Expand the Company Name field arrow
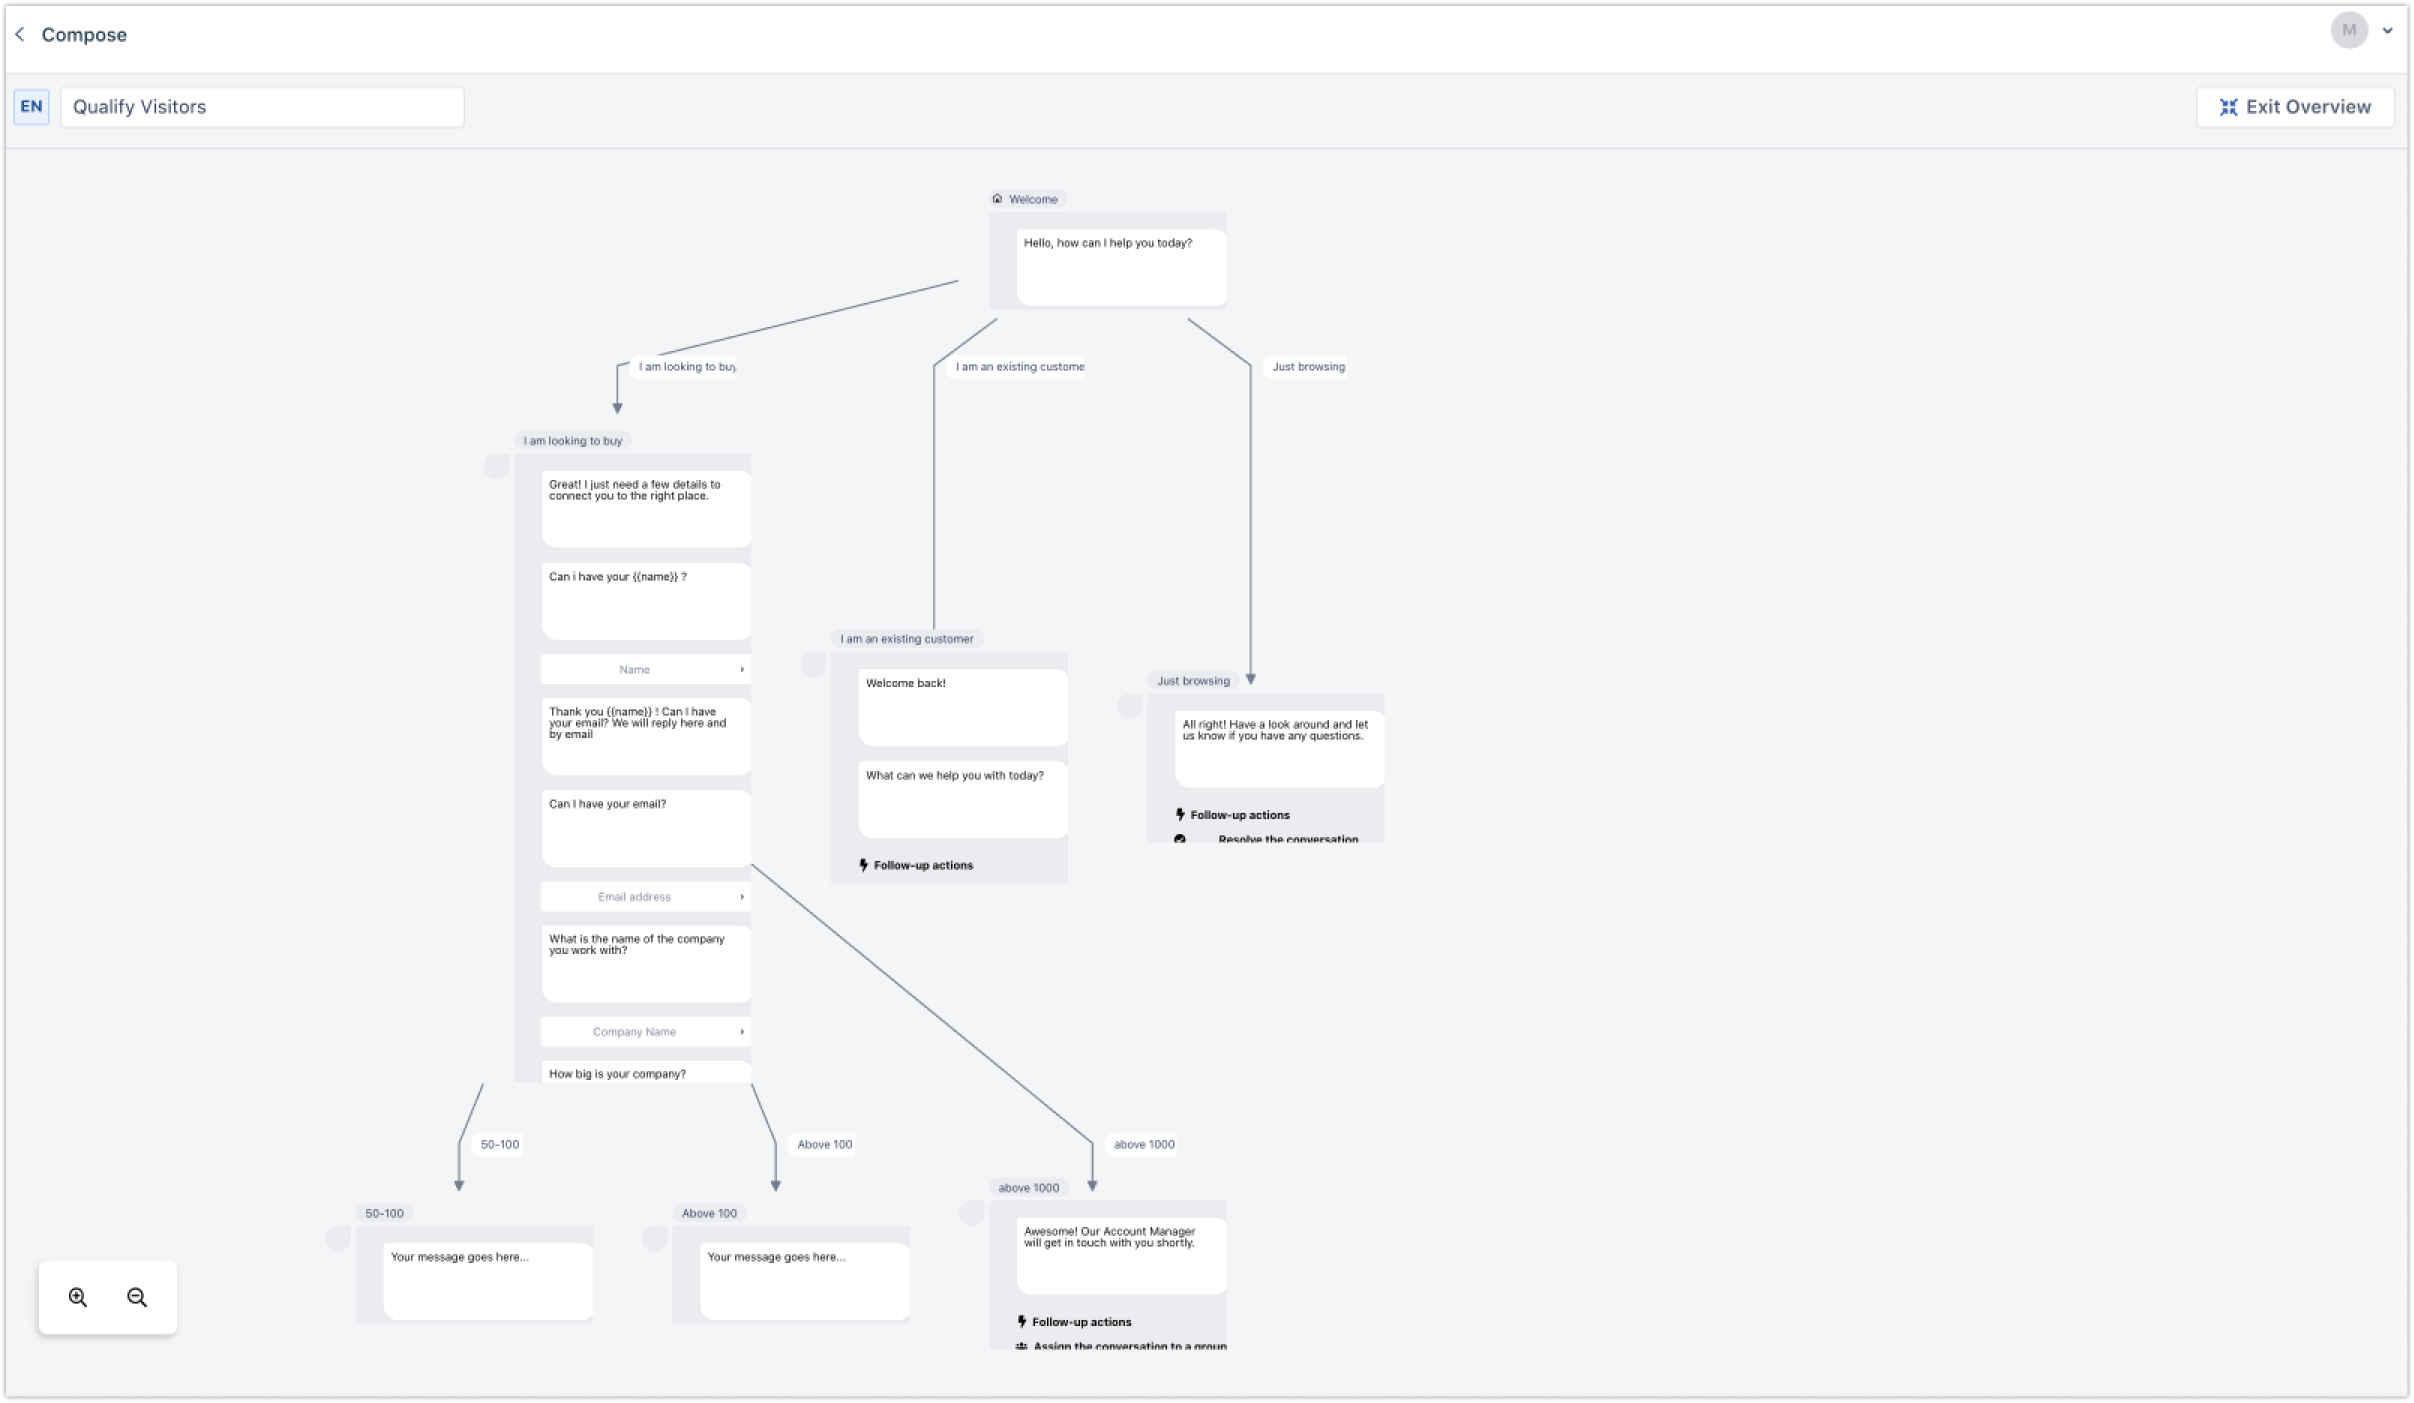 click(742, 1032)
